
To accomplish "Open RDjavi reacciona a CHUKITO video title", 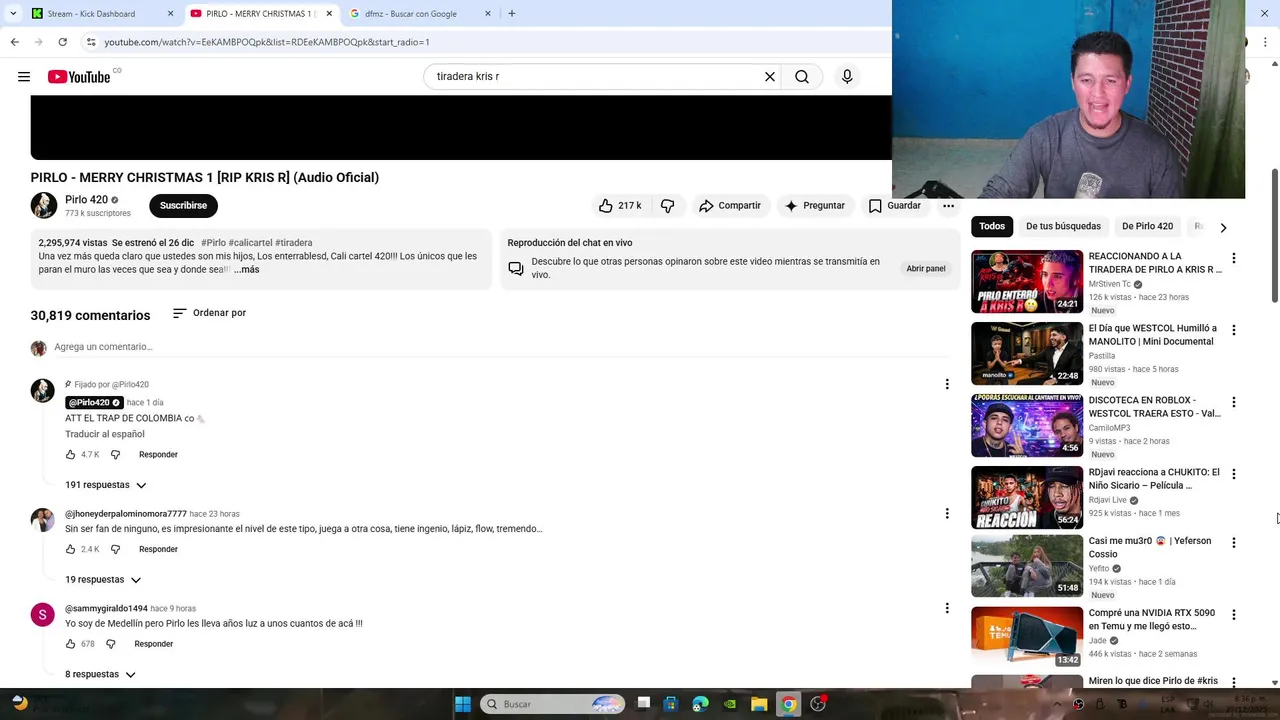I will (1154, 479).
